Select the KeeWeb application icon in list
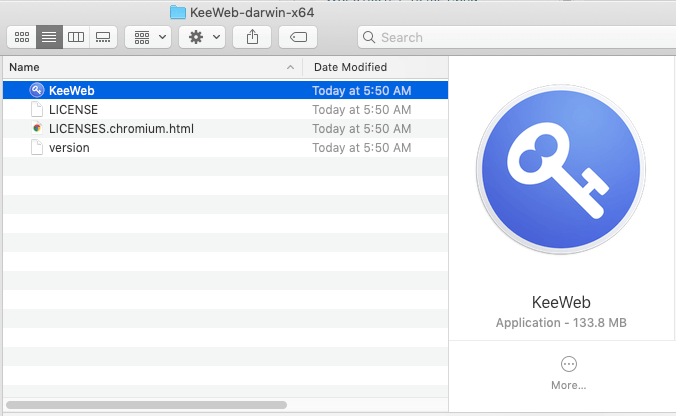This screenshot has height=416, width=676. coord(37,90)
